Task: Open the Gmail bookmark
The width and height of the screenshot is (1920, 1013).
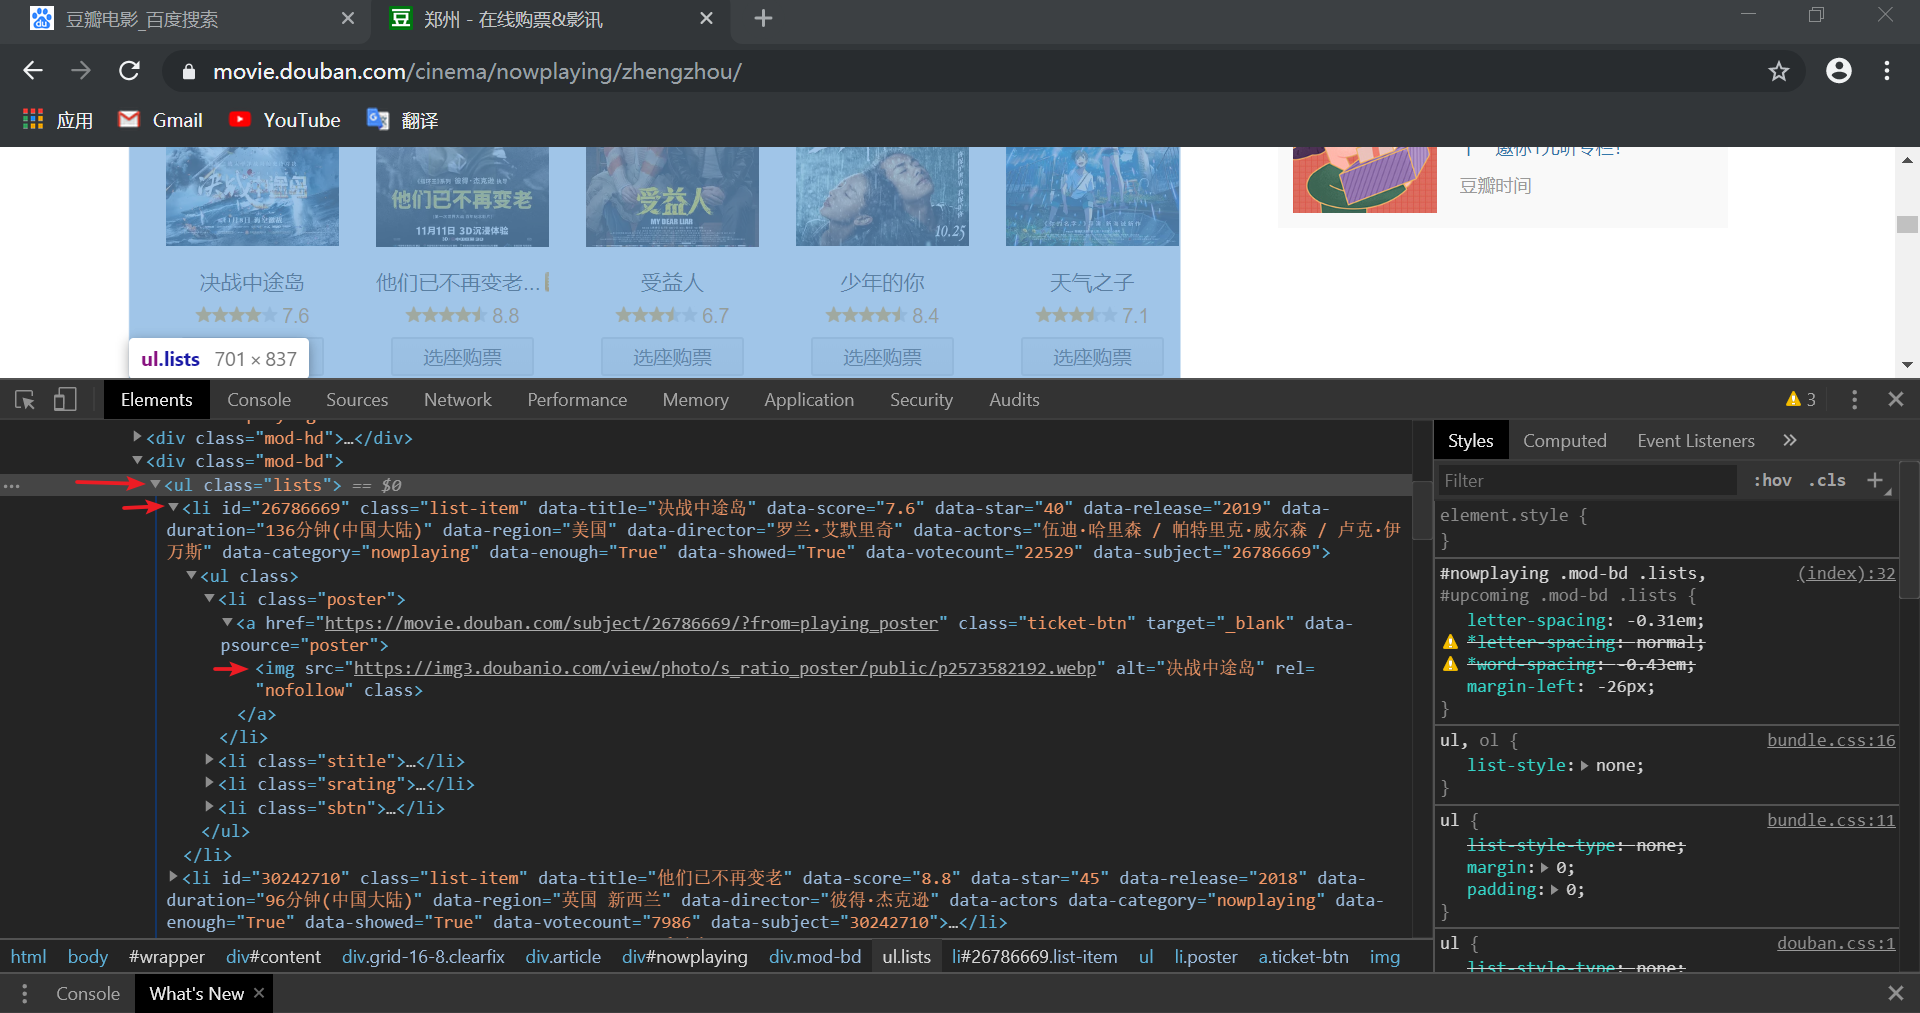Action: coord(160,120)
